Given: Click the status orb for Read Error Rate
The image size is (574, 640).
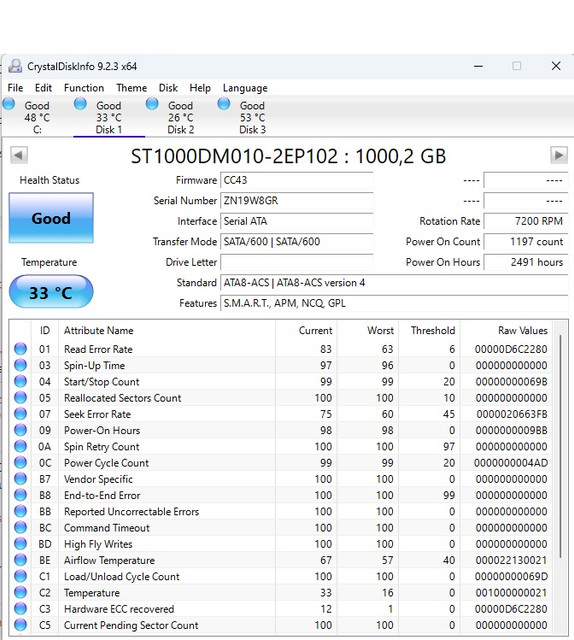Looking at the screenshot, I should 20,349.
